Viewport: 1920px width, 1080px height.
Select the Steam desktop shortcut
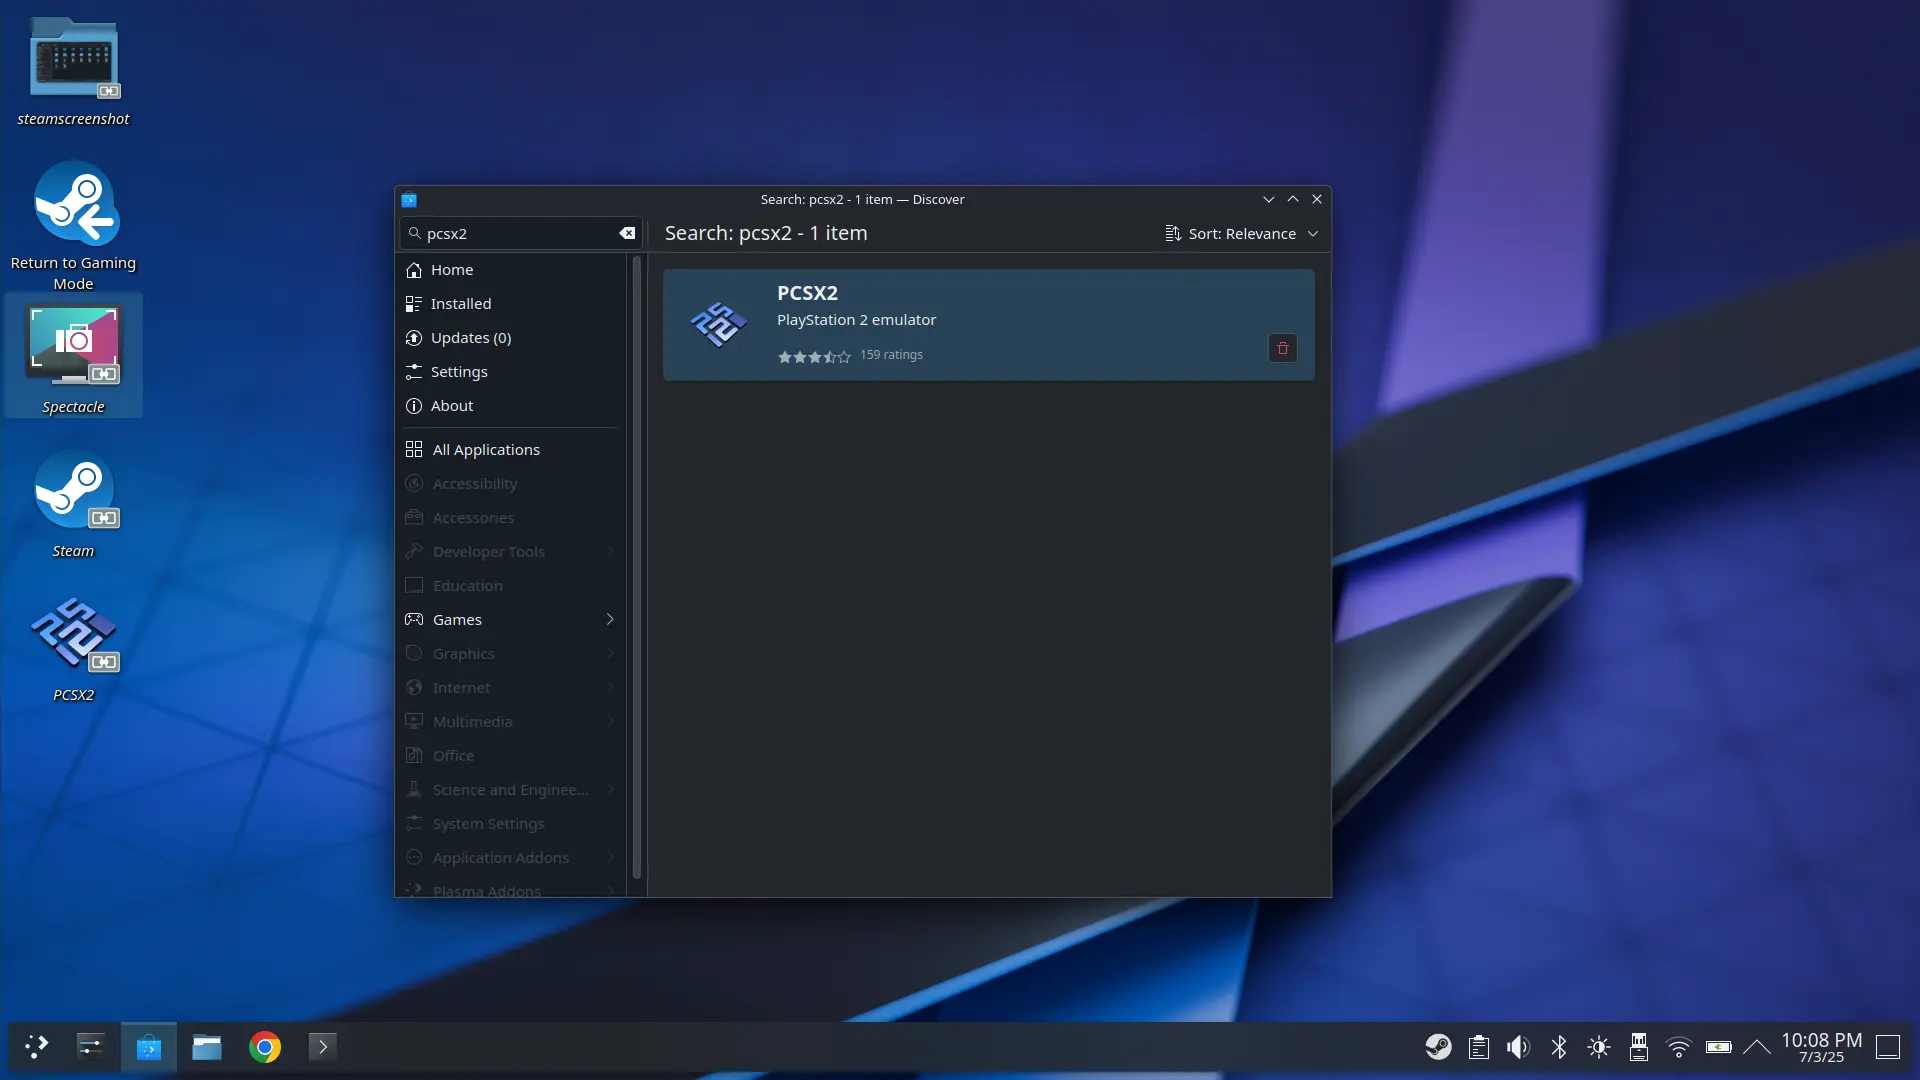(73, 503)
